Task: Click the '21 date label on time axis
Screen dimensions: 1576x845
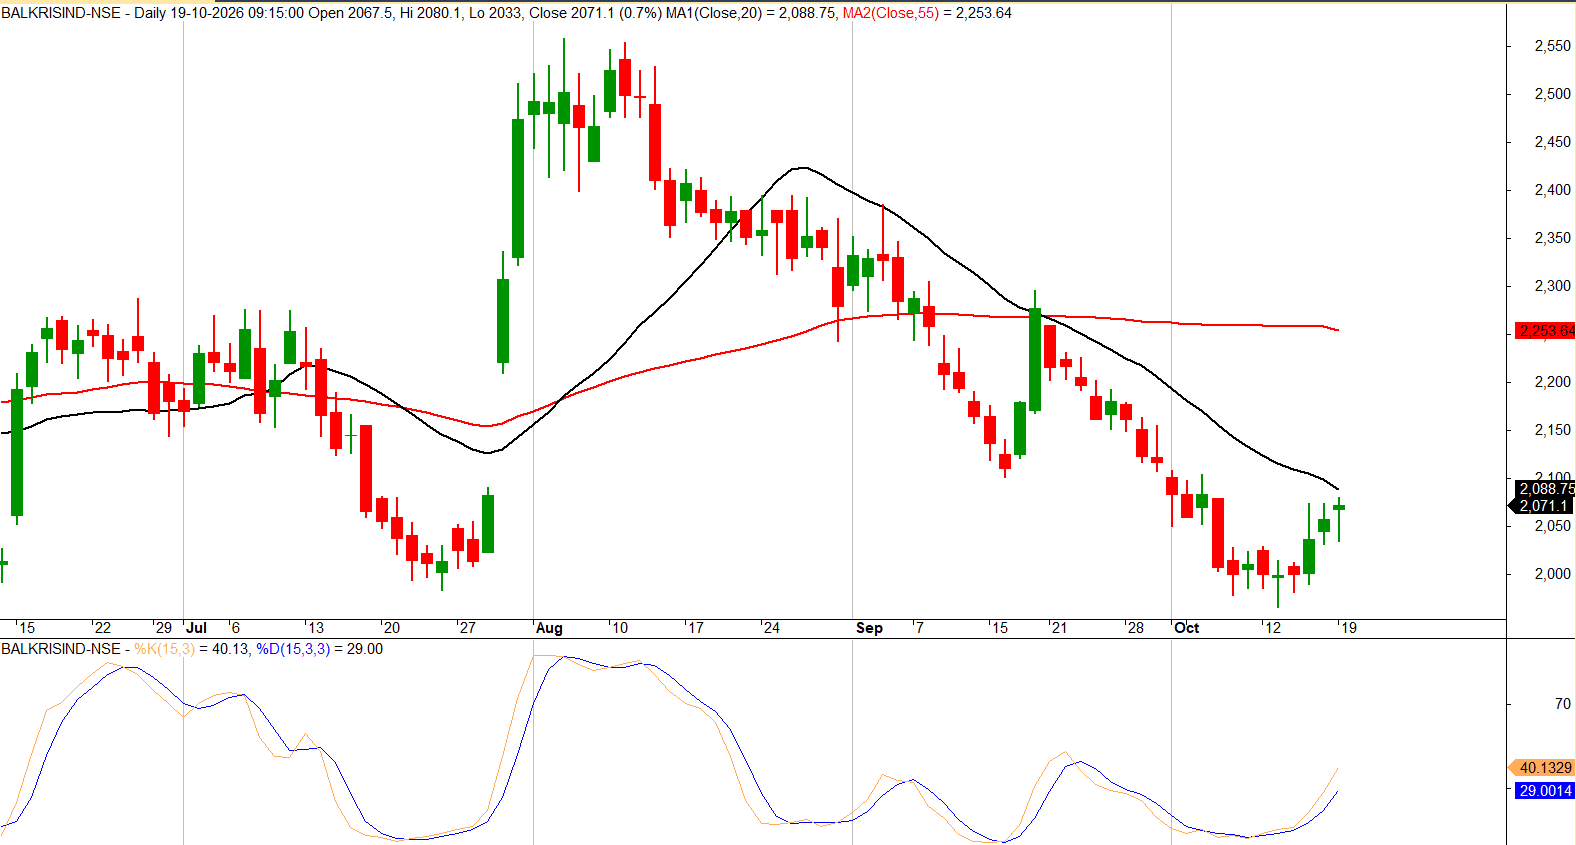Action: click(x=1058, y=628)
